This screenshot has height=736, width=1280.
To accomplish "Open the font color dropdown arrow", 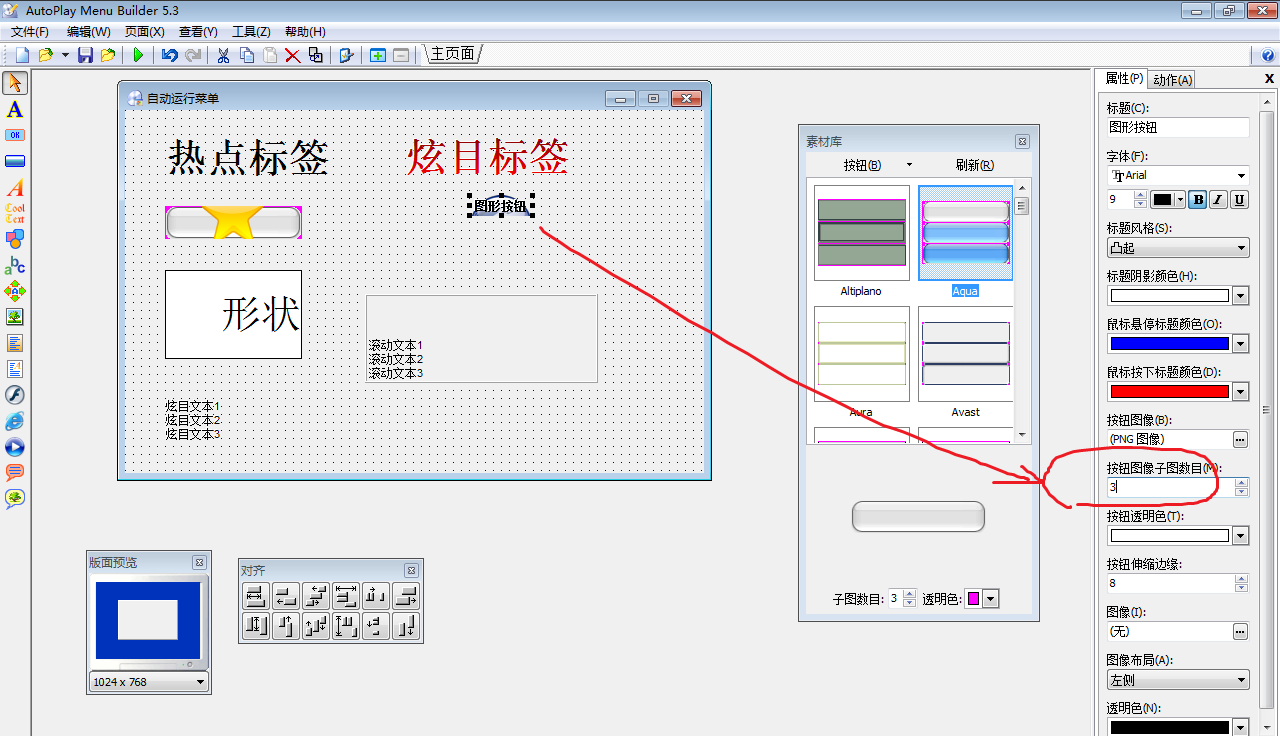I will pos(1180,200).
